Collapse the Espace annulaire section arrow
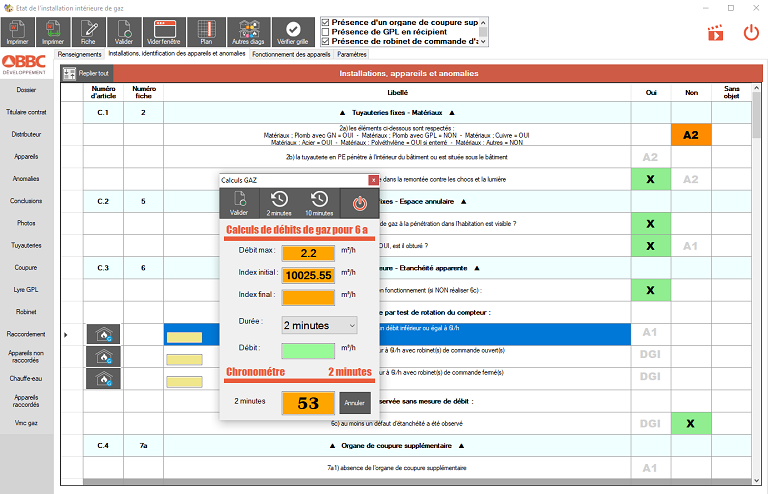Image resolution: width=768 pixels, height=494 pixels. click(463, 202)
